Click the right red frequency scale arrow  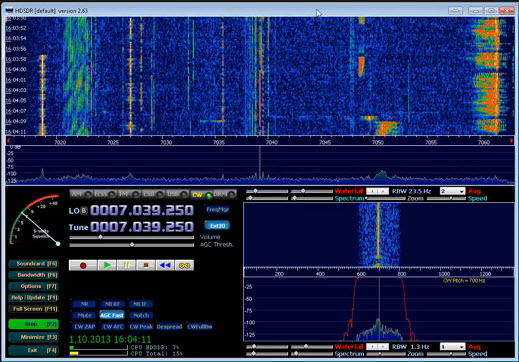click(511, 141)
